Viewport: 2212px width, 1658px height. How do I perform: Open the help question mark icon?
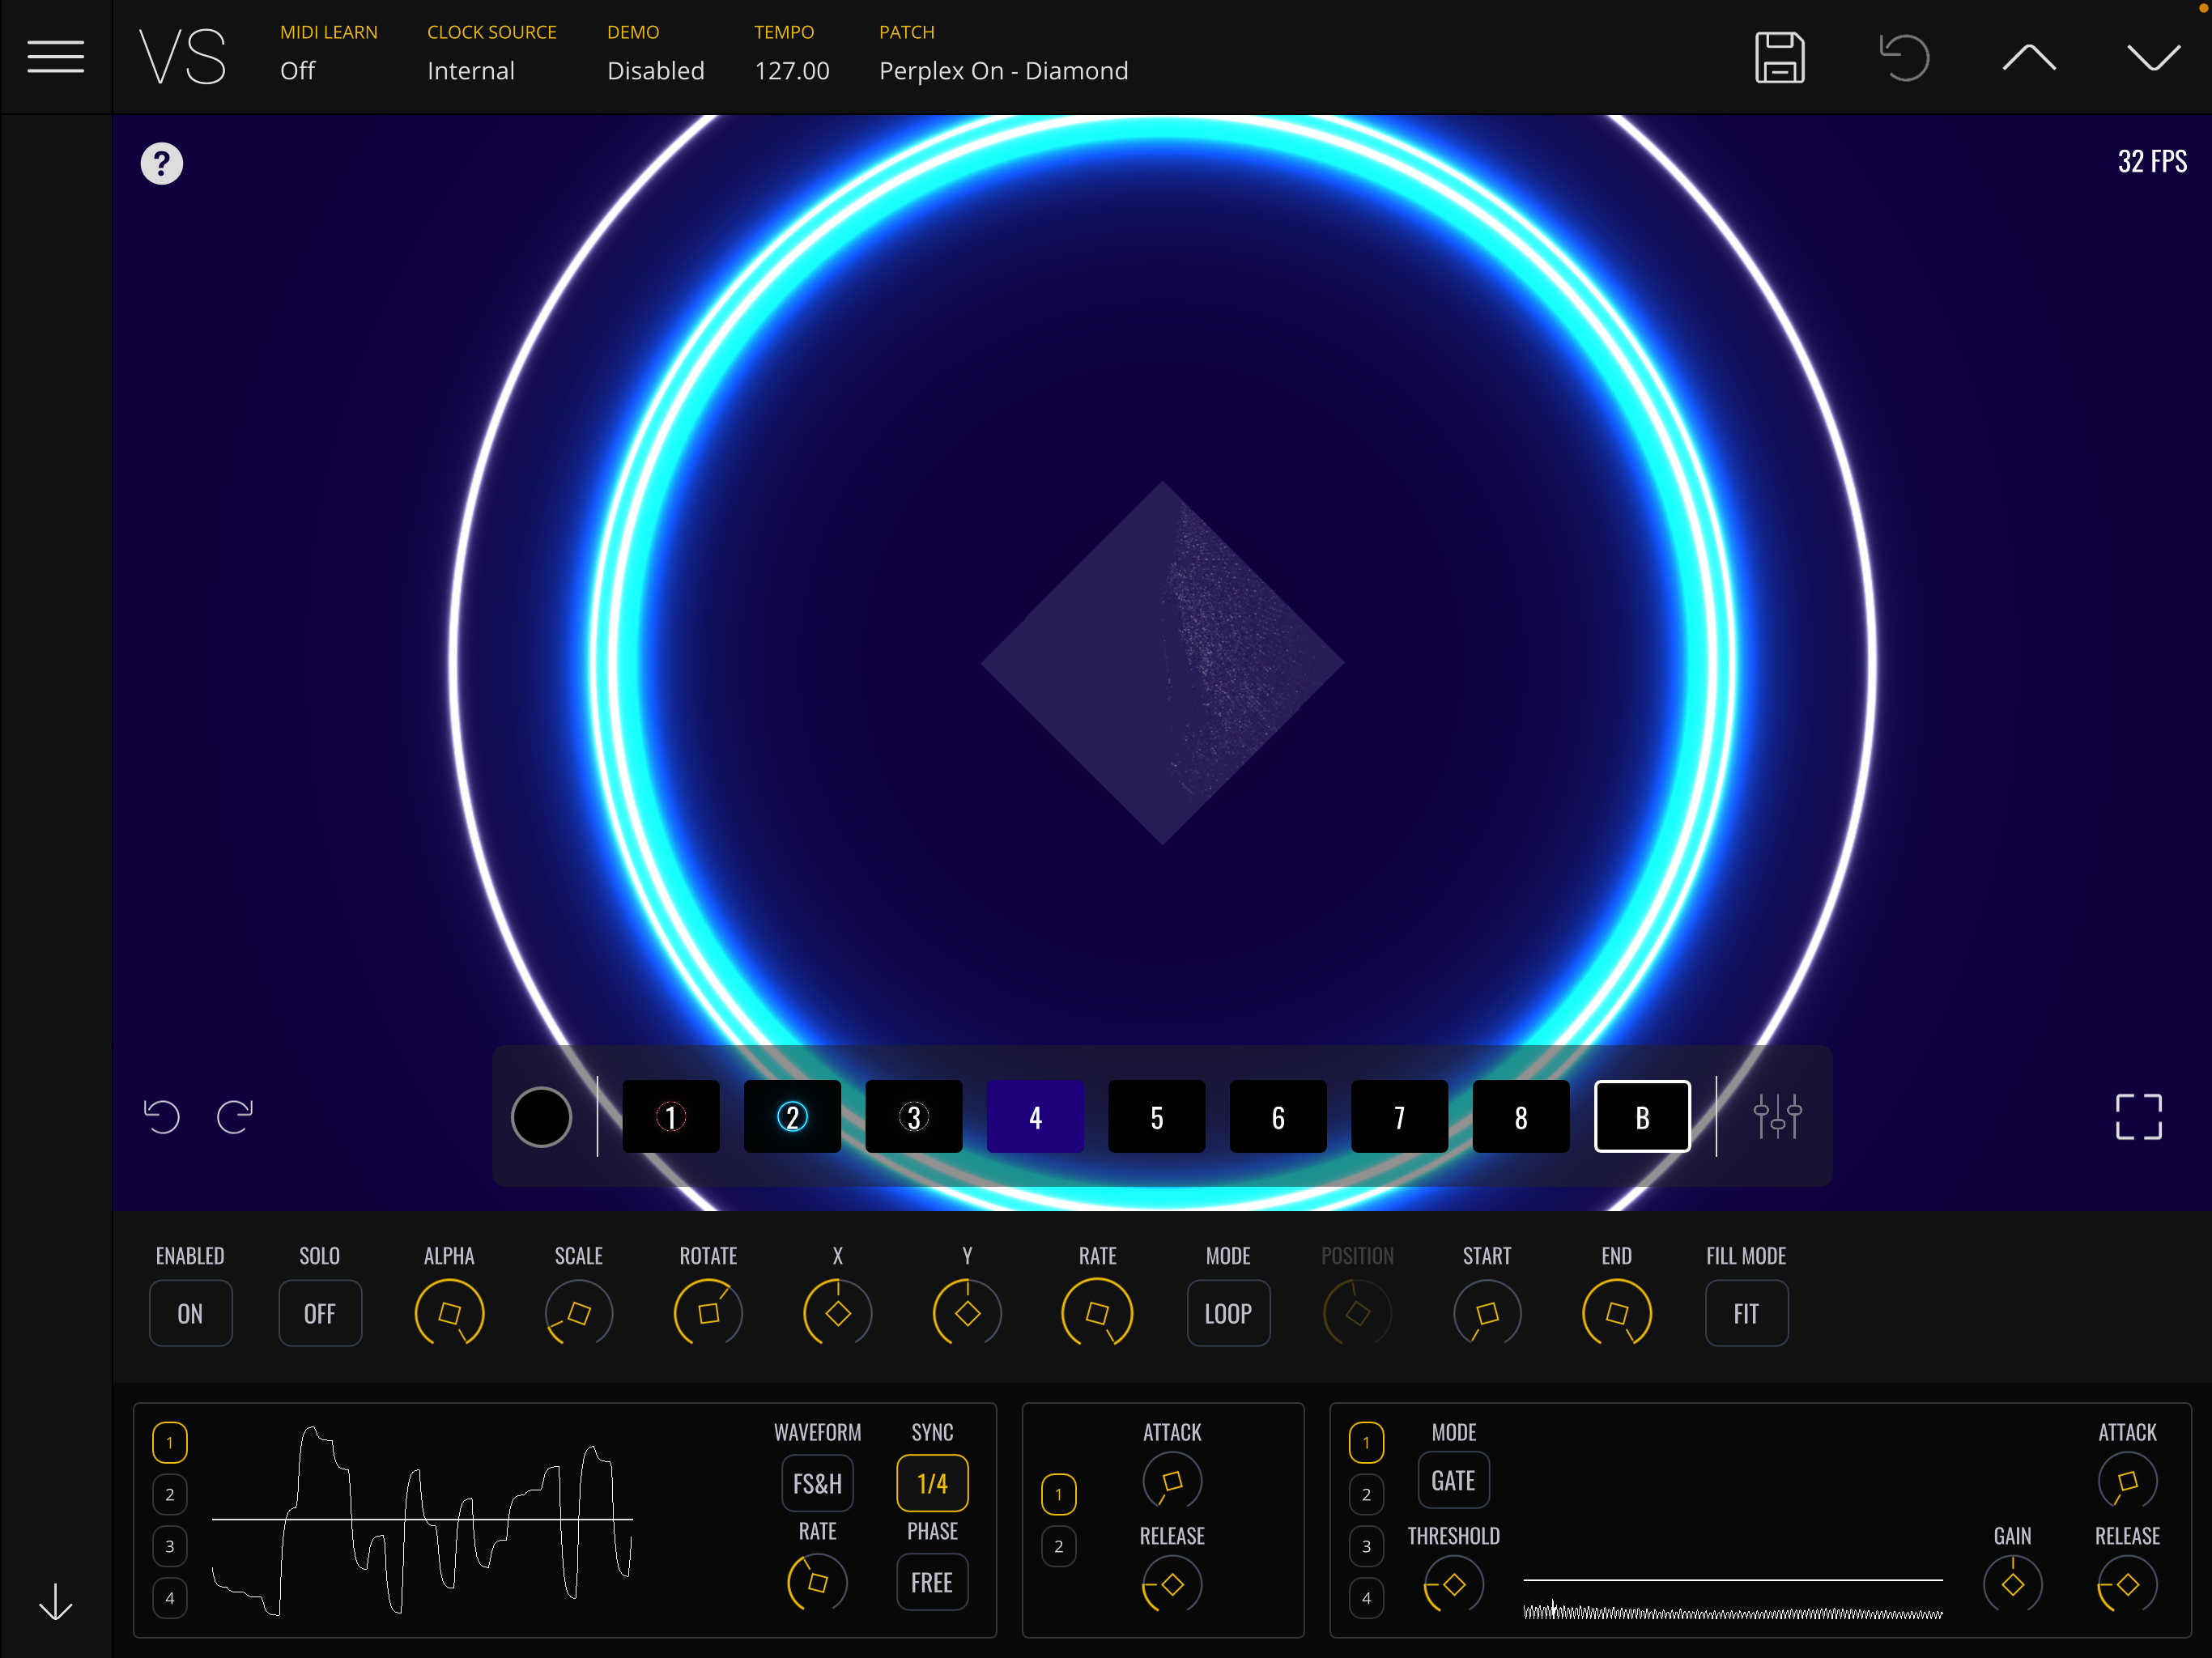pos(161,163)
